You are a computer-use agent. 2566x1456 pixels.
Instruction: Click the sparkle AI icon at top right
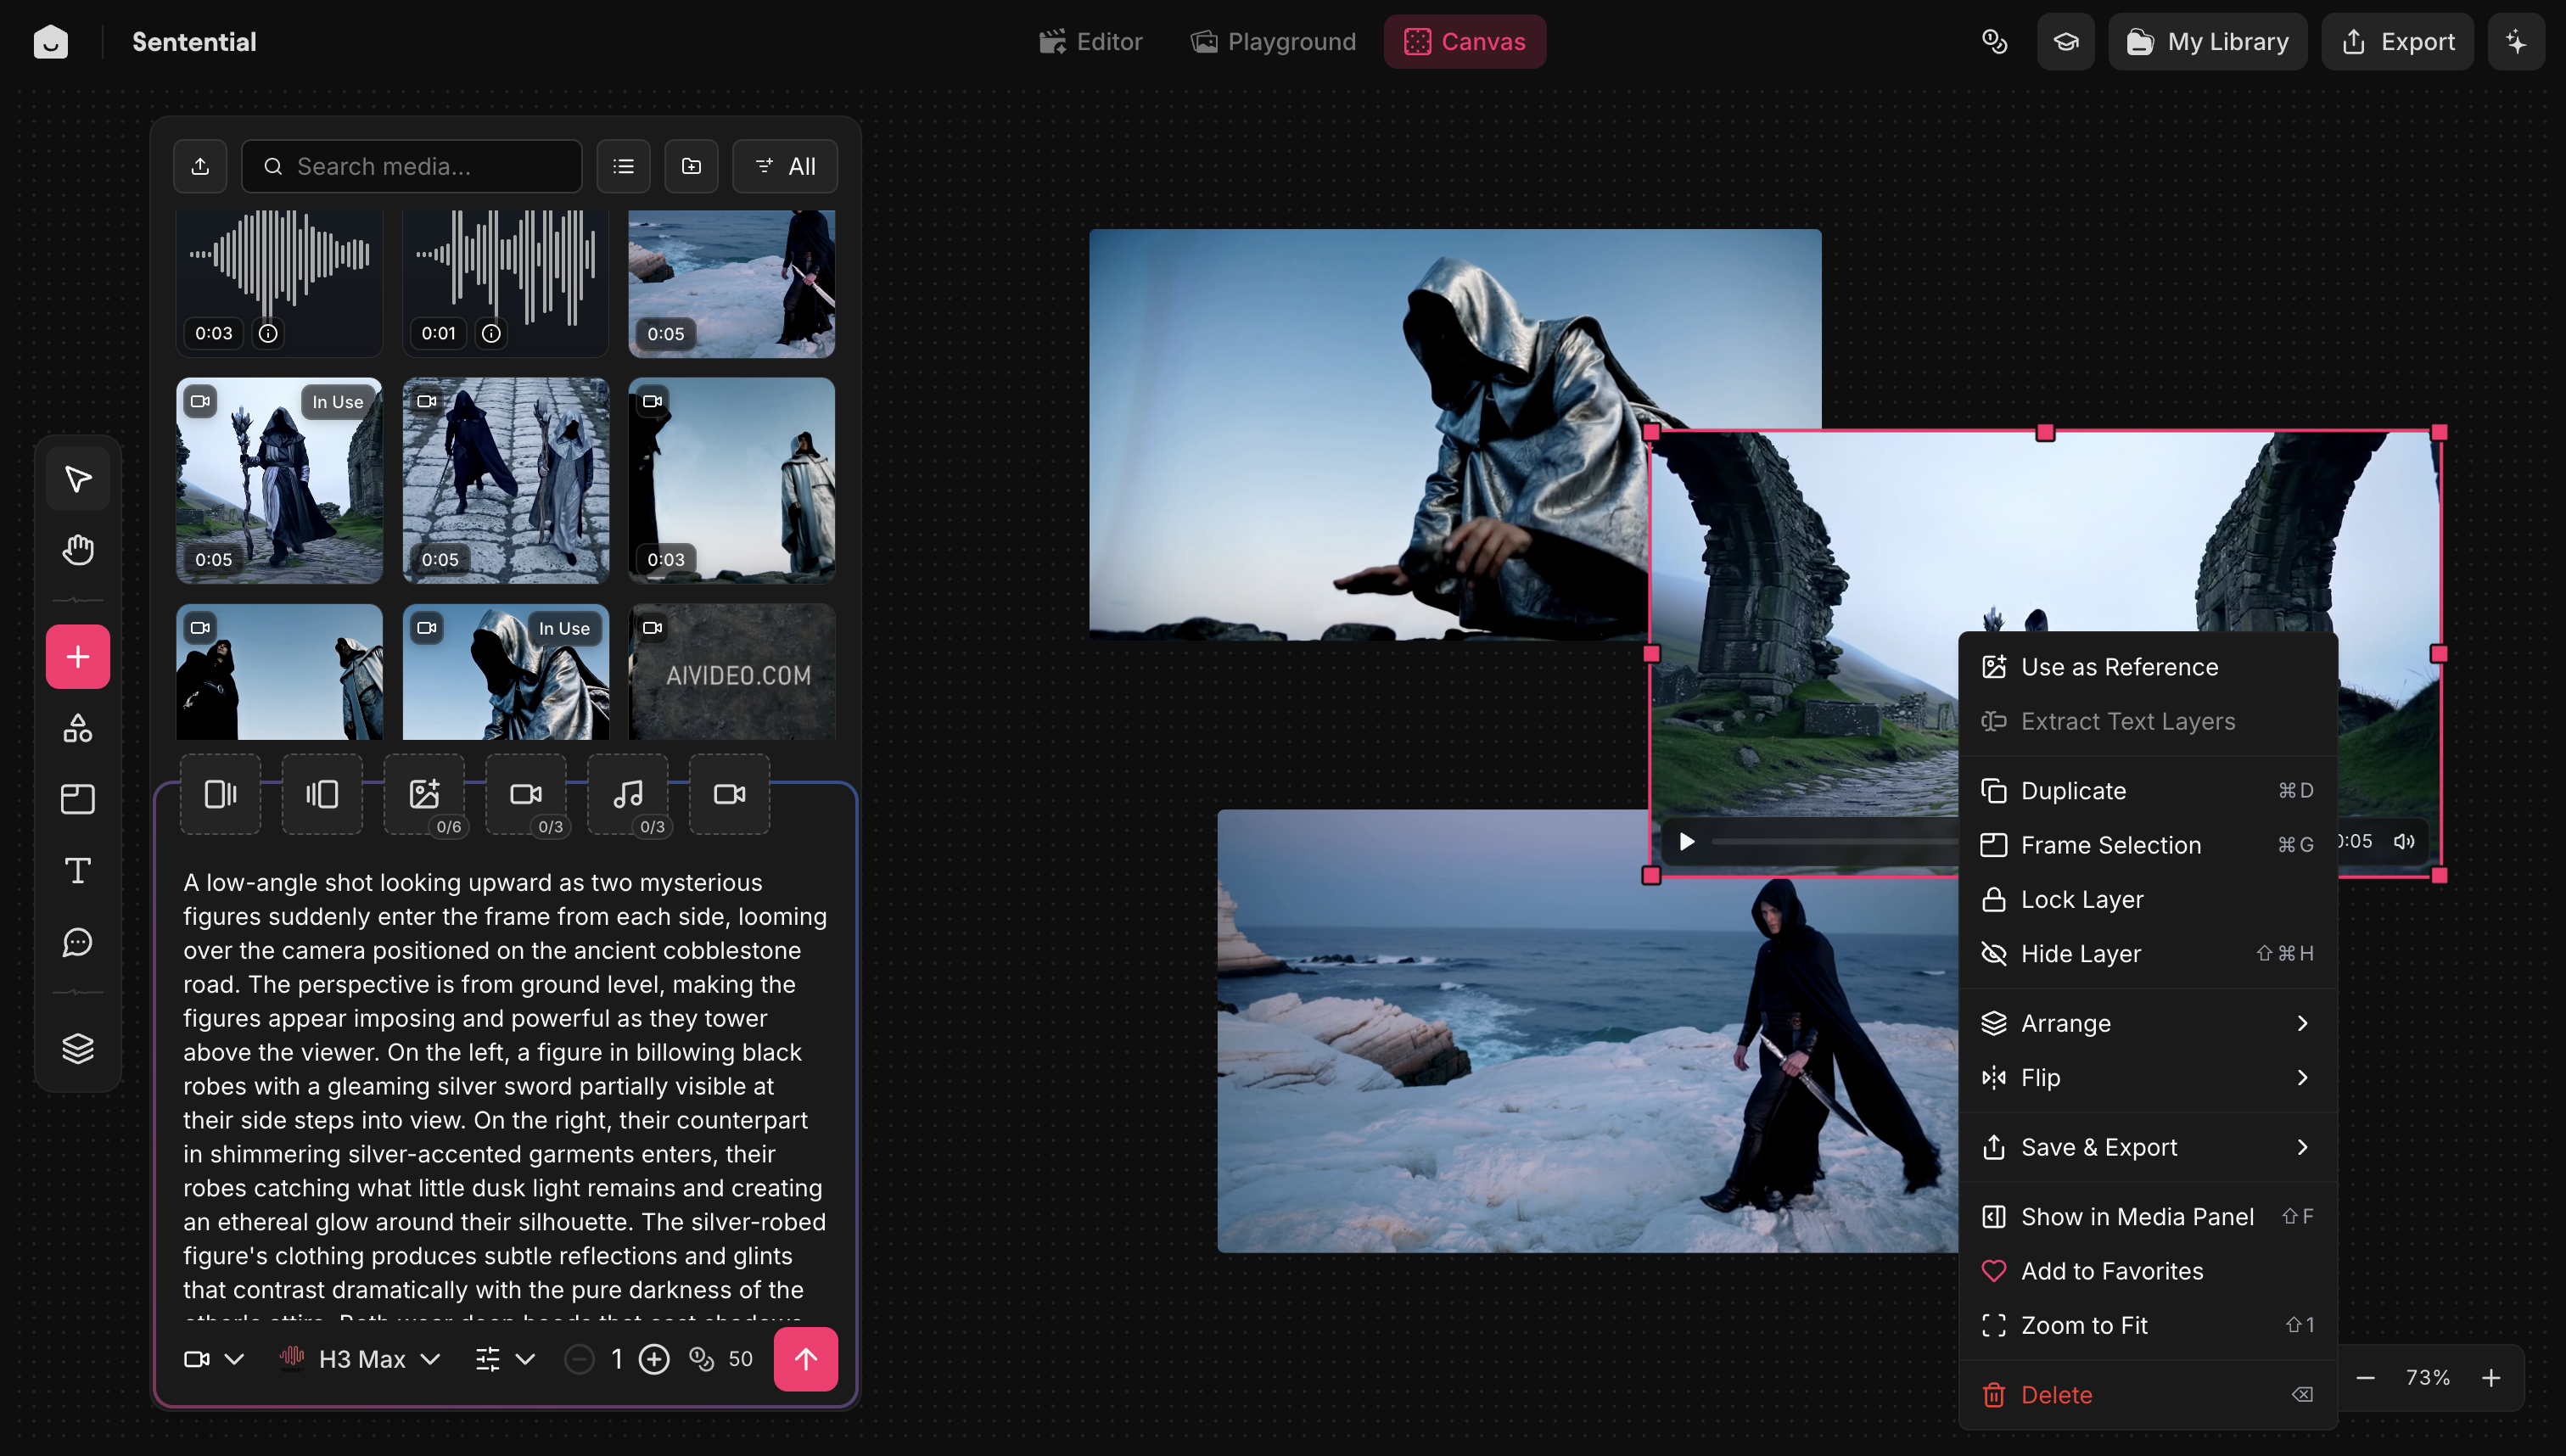pyautogui.click(x=2516, y=41)
